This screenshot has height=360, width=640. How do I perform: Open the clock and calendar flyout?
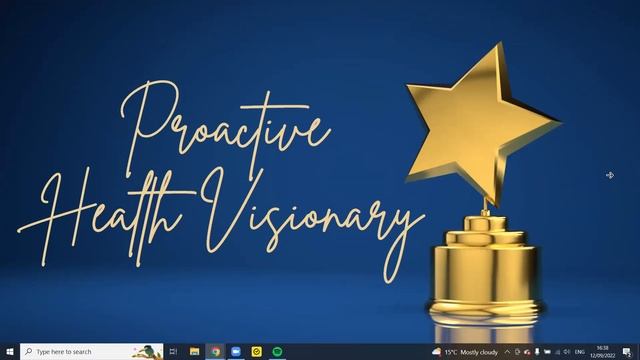click(x=602, y=352)
